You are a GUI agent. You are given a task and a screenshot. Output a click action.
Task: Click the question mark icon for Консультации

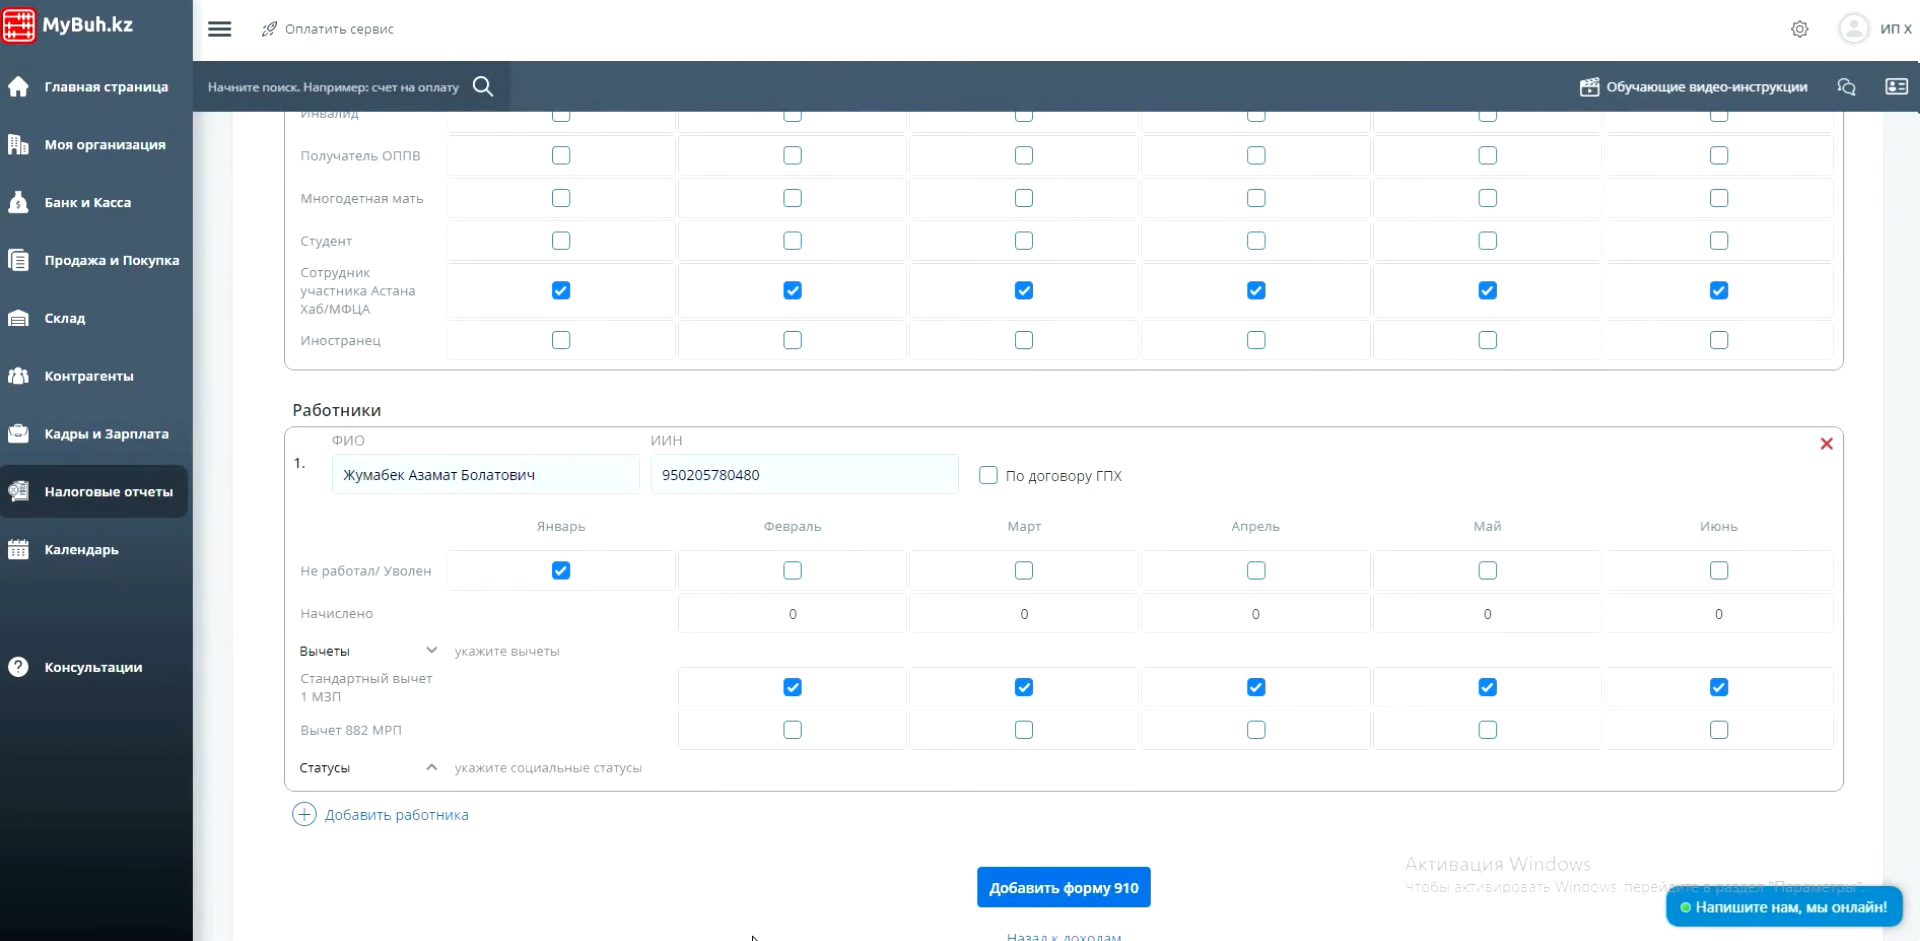pos(18,667)
